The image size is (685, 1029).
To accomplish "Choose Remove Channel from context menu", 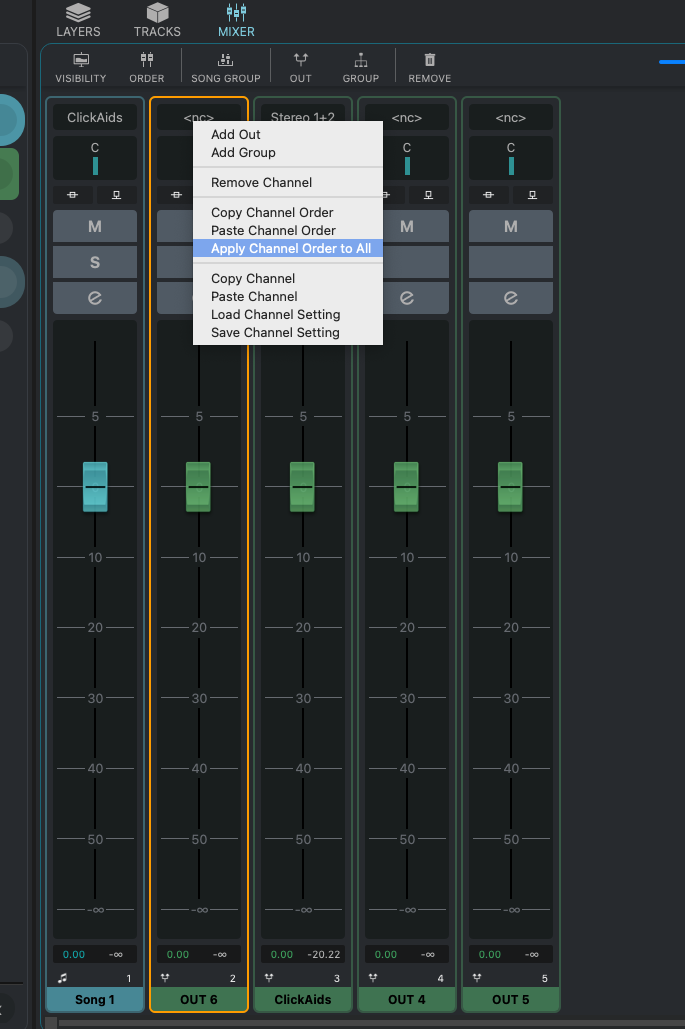I will coord(261,182).
